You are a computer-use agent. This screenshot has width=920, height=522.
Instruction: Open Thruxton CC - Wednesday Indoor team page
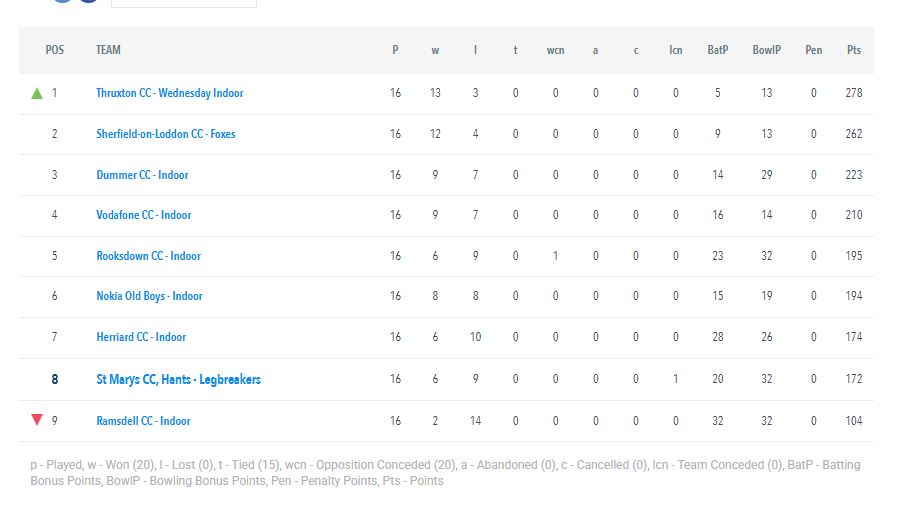pos(170,93)
